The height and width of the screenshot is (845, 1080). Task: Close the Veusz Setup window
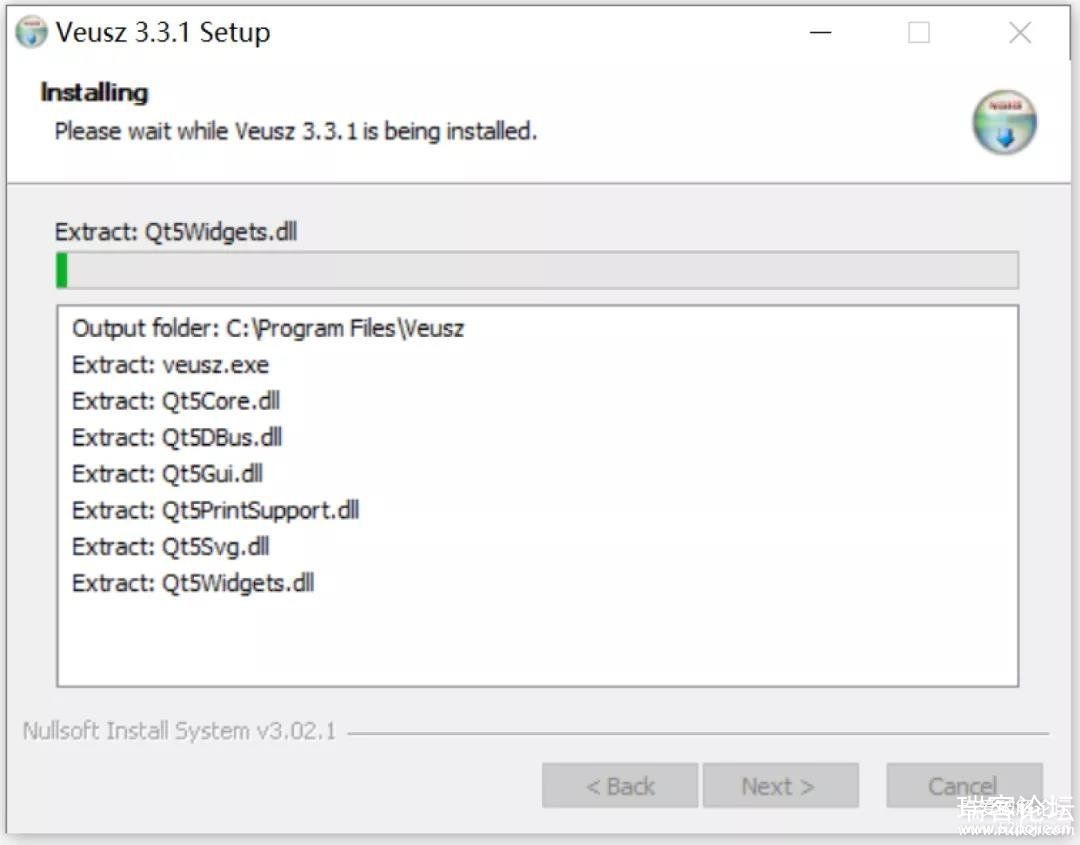tap(1020, 32)
